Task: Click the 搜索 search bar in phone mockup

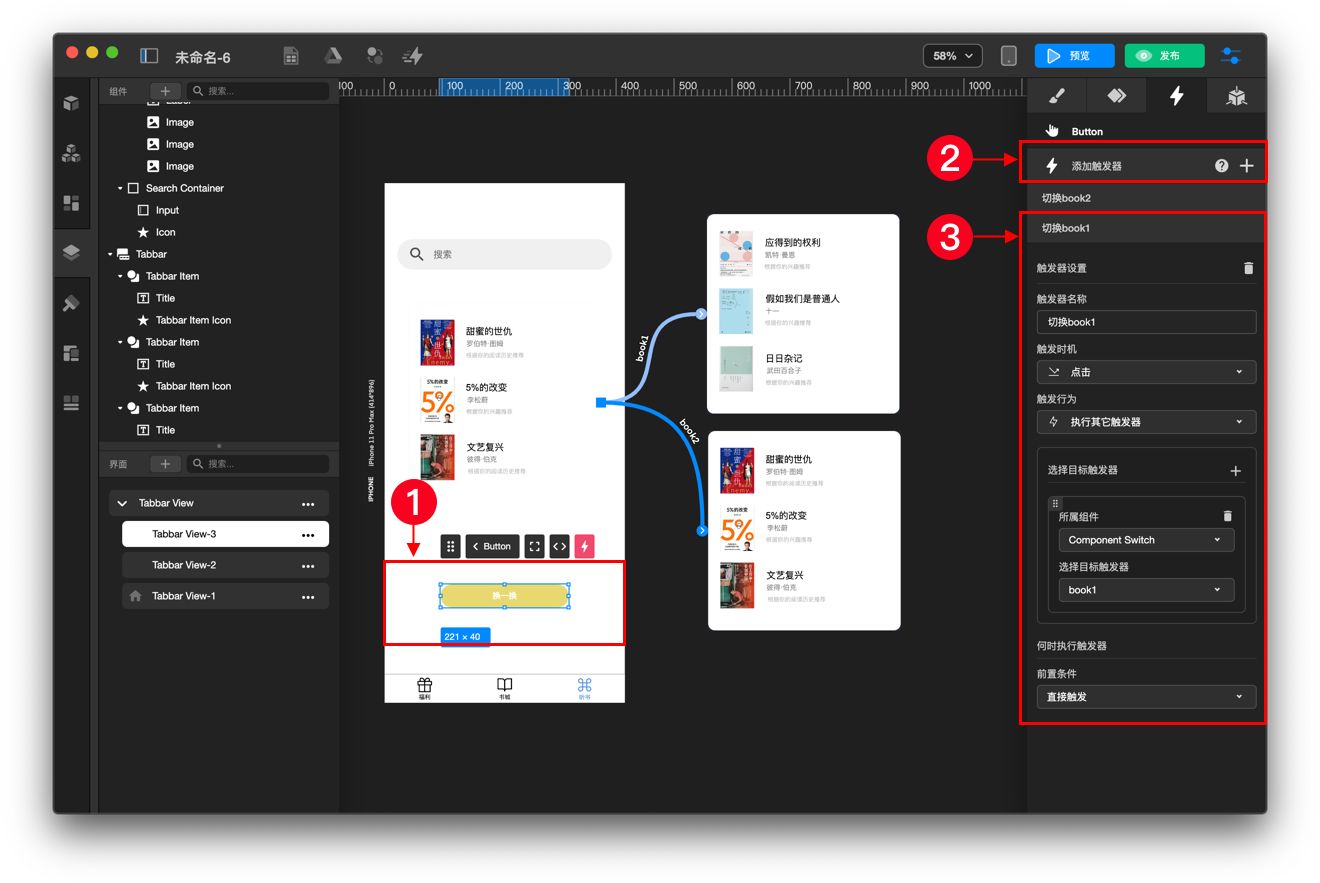Action: coord(504,254)
